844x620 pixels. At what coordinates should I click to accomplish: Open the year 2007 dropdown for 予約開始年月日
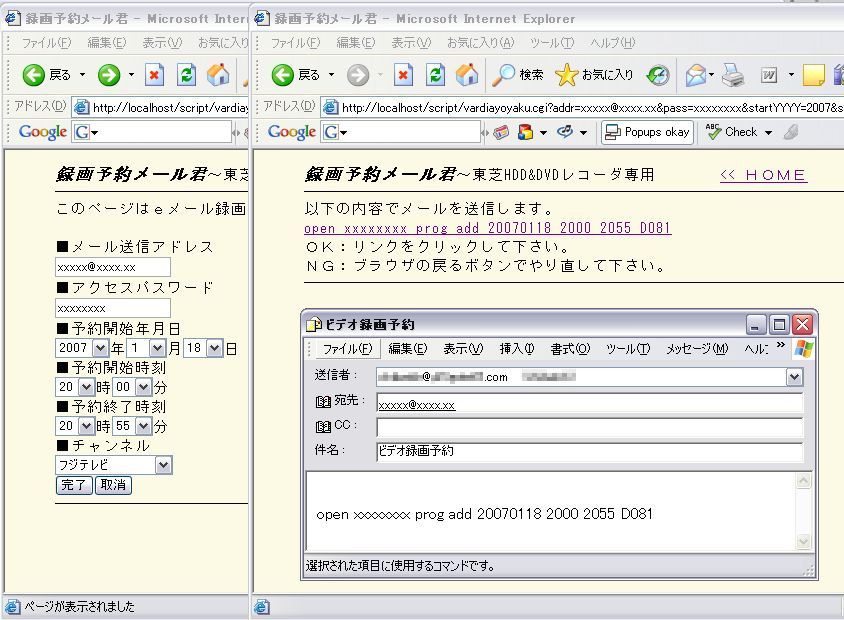pyautogui.click(x=99, y=348)
